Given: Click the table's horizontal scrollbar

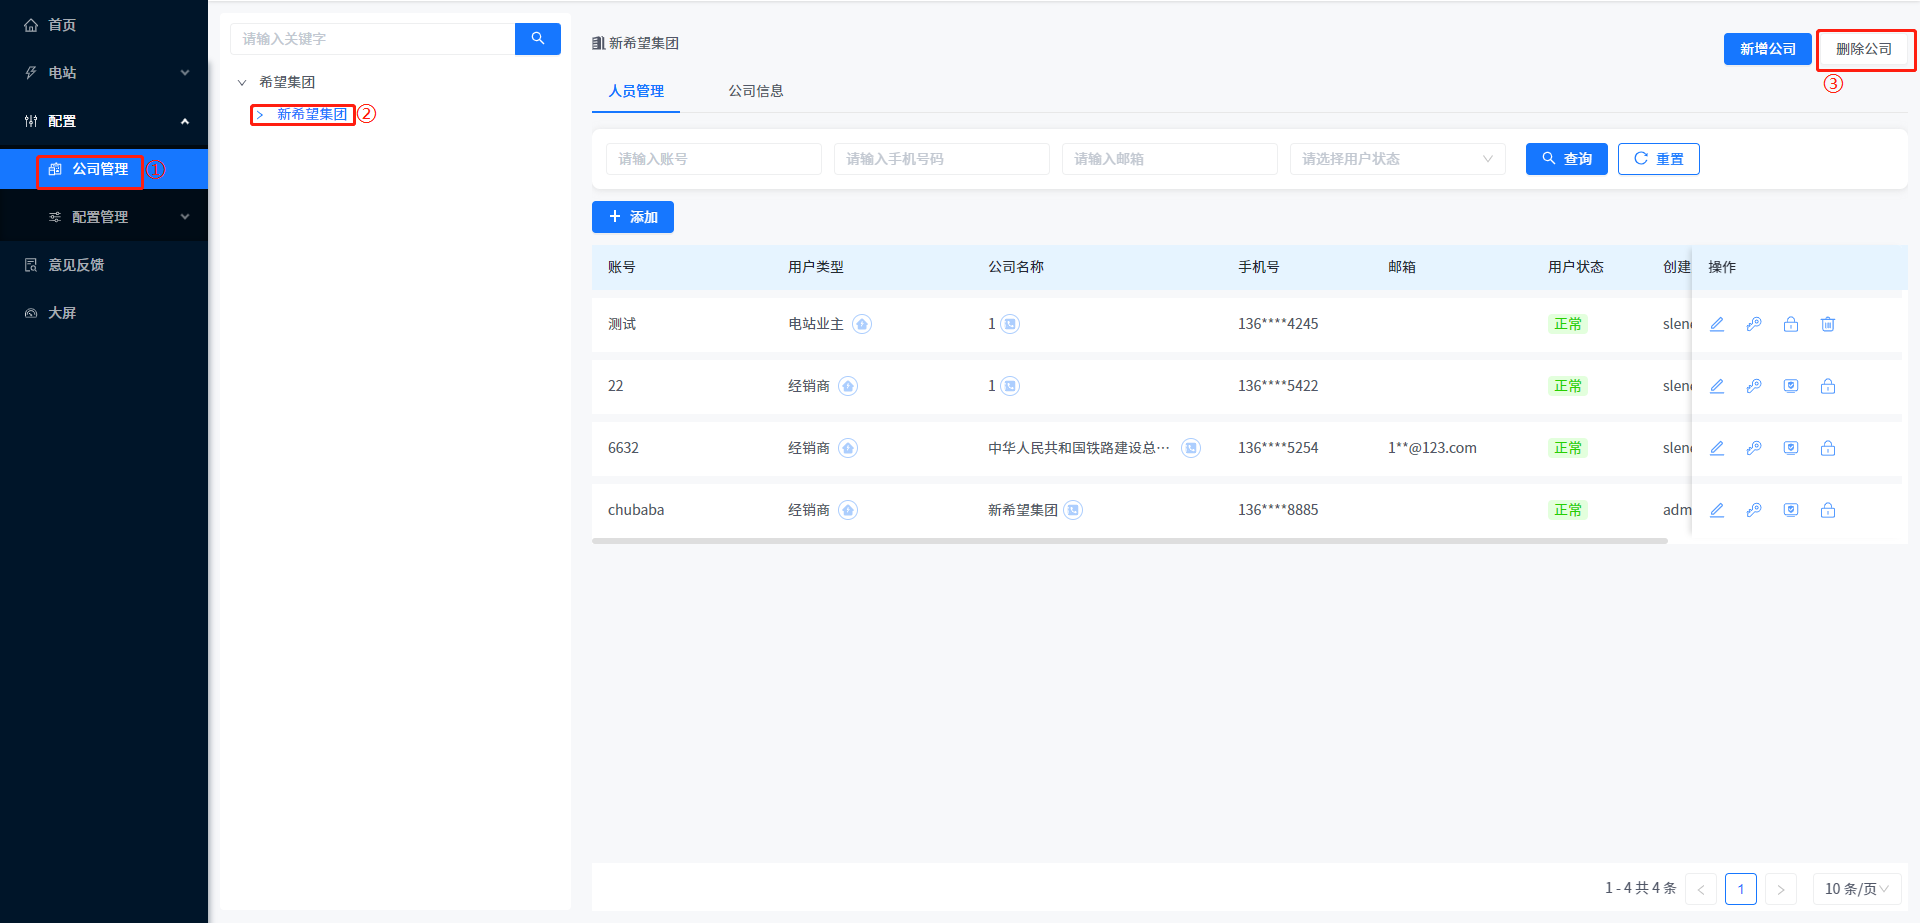Looking at the screenshot, I should coord(1129,541).
